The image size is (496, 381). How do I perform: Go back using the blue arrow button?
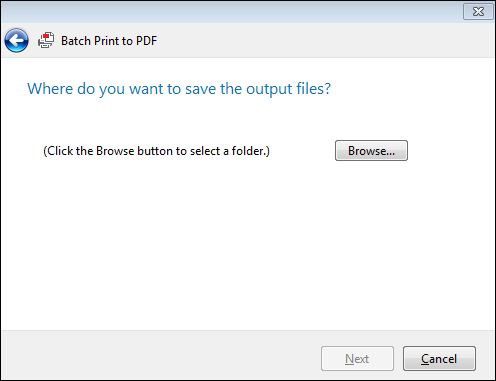(16, 41)
